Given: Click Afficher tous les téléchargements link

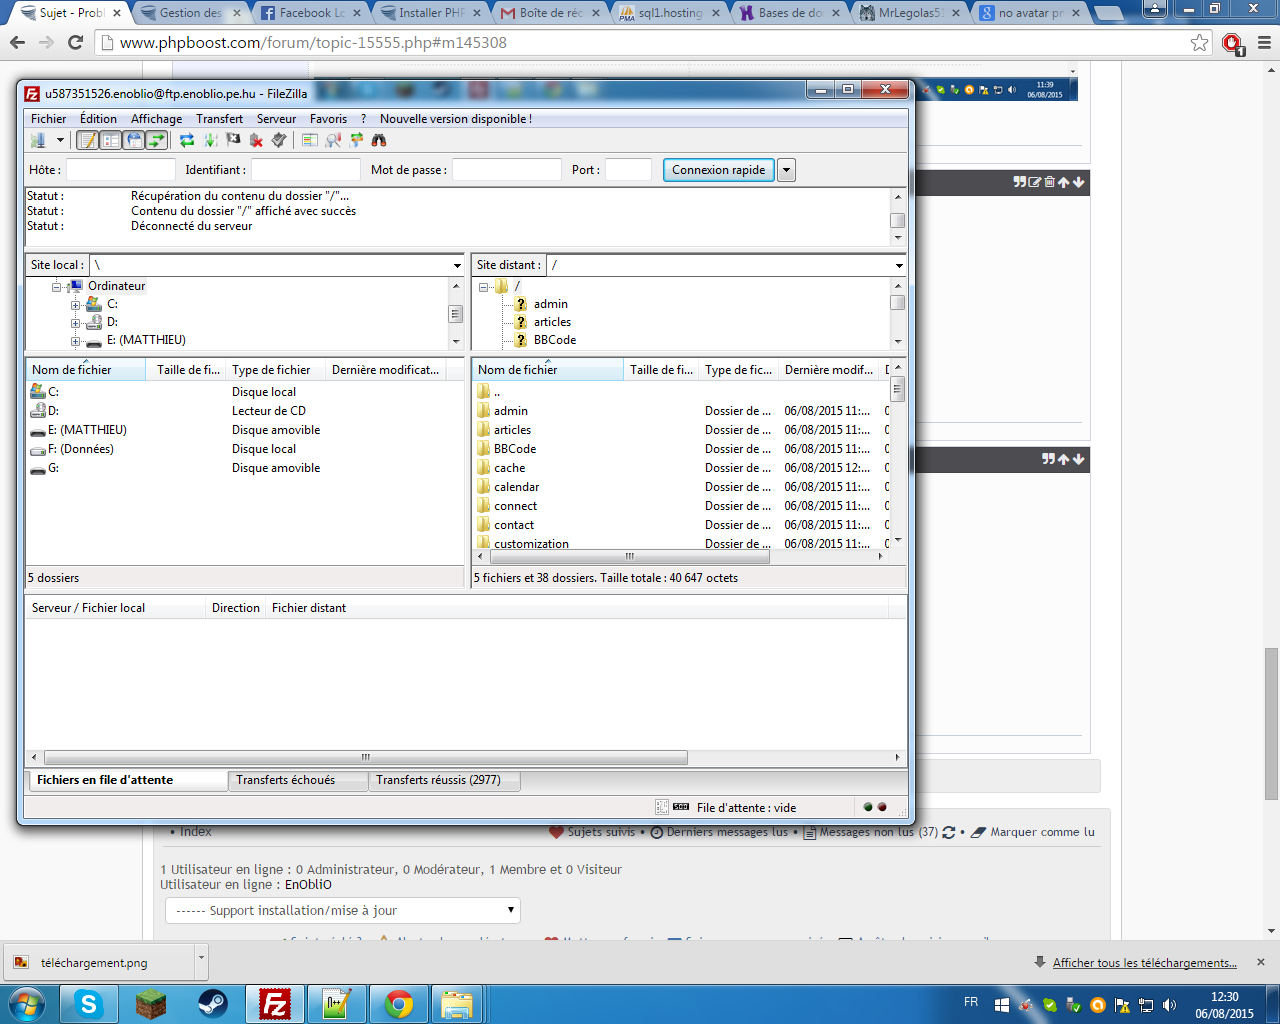Looking at the screenshot, I should [1144, 963].
